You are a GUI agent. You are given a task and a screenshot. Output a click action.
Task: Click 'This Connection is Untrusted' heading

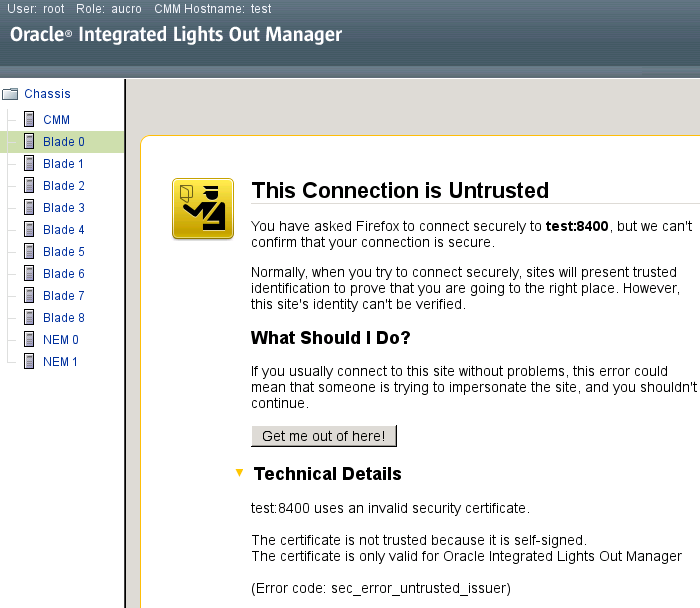tap(400, 191)
